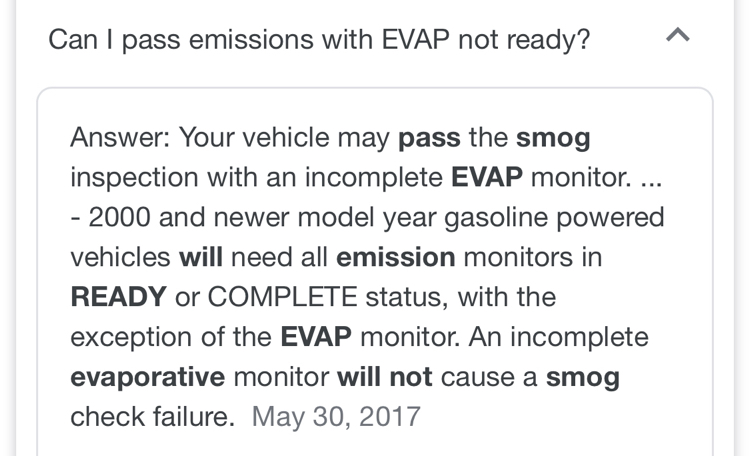Screen dimensions: 750x456
Task: Click the question 'Can I pass emissions with EVAP not ready?'
Action: click(x=319, y=39)
